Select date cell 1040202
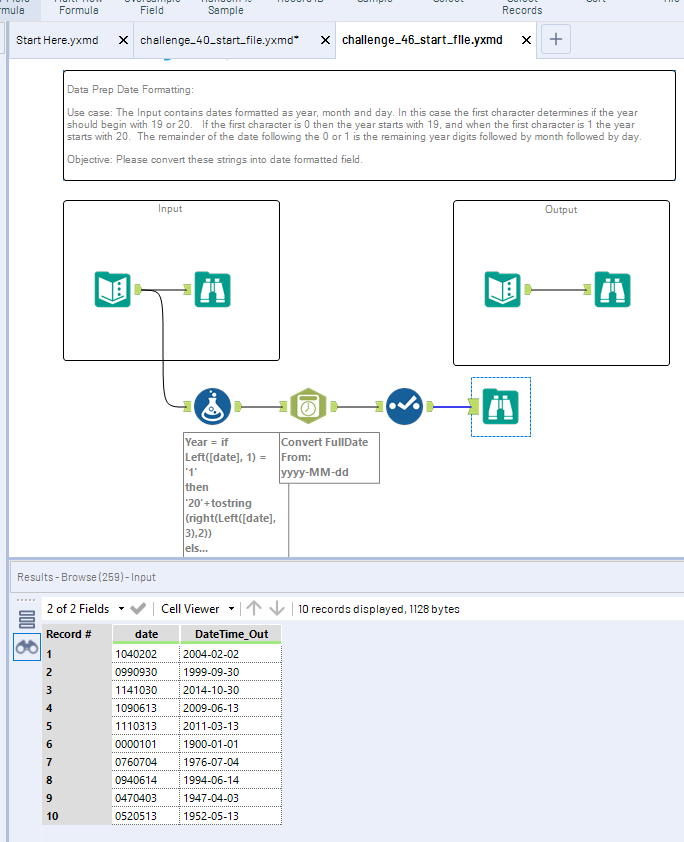The image size is (684, 842). pos(146,654)
